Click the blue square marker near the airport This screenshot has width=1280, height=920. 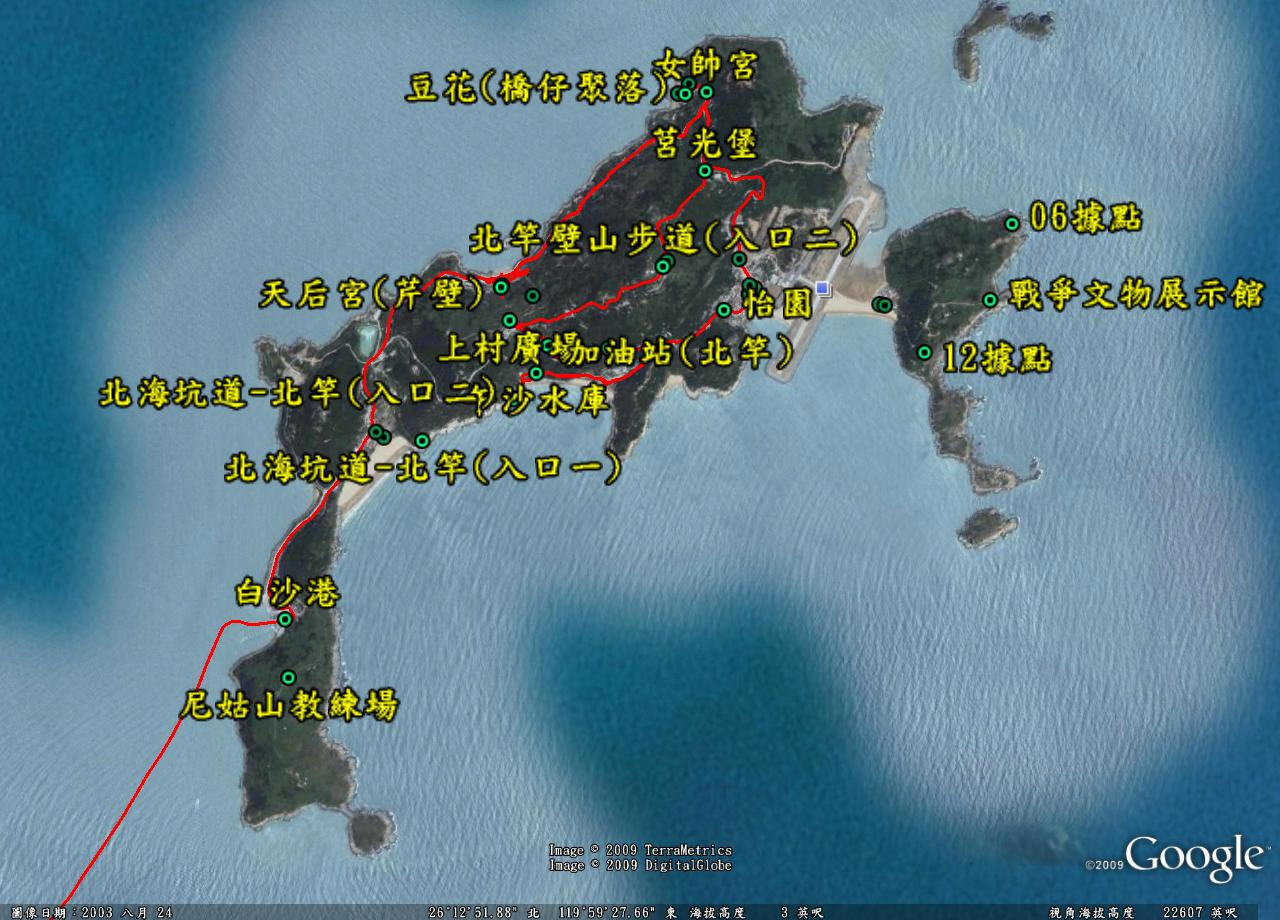(x=822, y=289)
